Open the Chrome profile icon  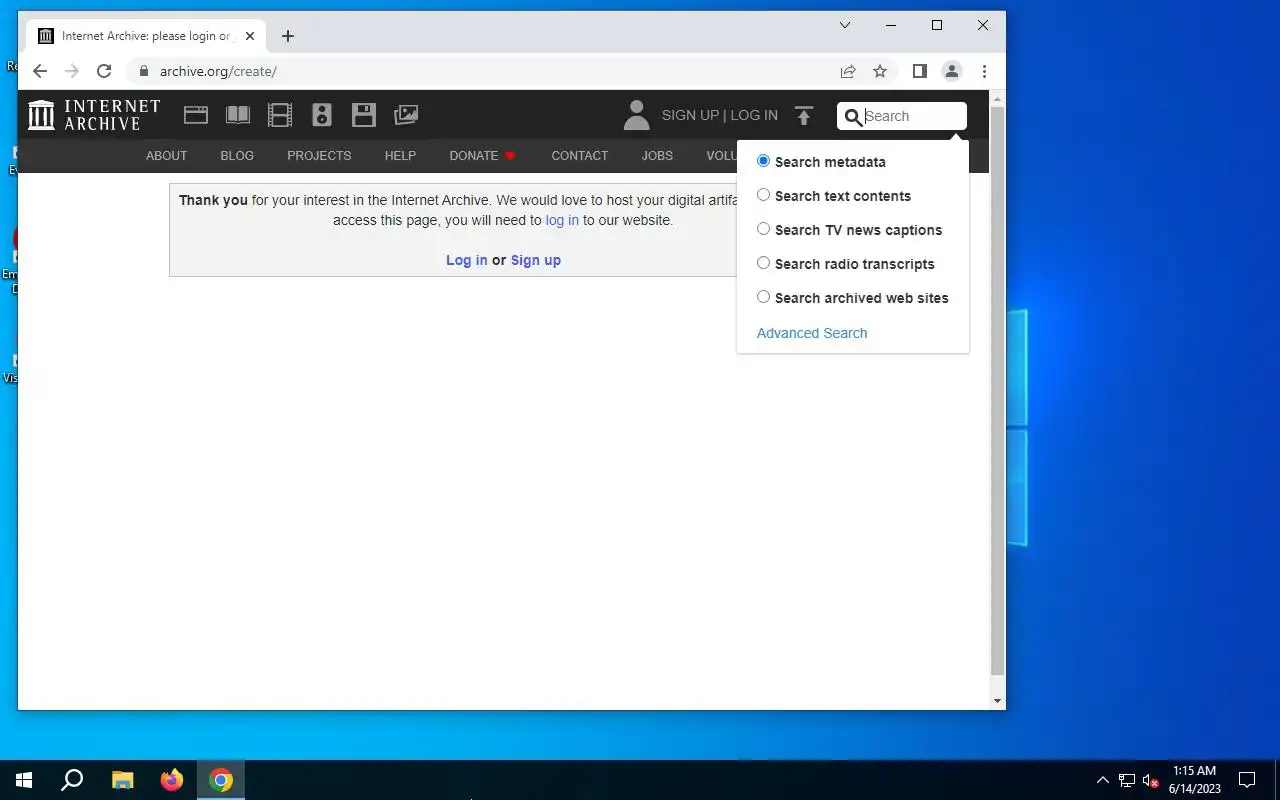952,71
